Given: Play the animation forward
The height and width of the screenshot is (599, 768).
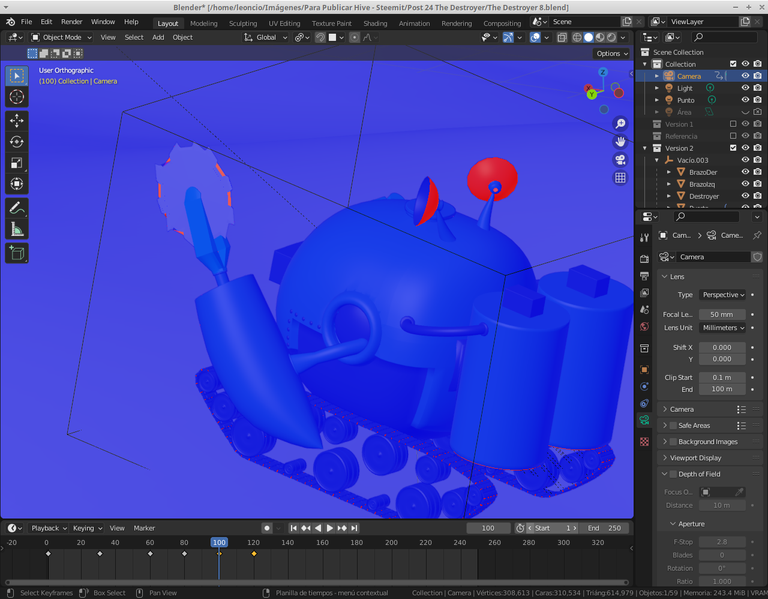Looking at the screenshot, I should pos(330,528).
